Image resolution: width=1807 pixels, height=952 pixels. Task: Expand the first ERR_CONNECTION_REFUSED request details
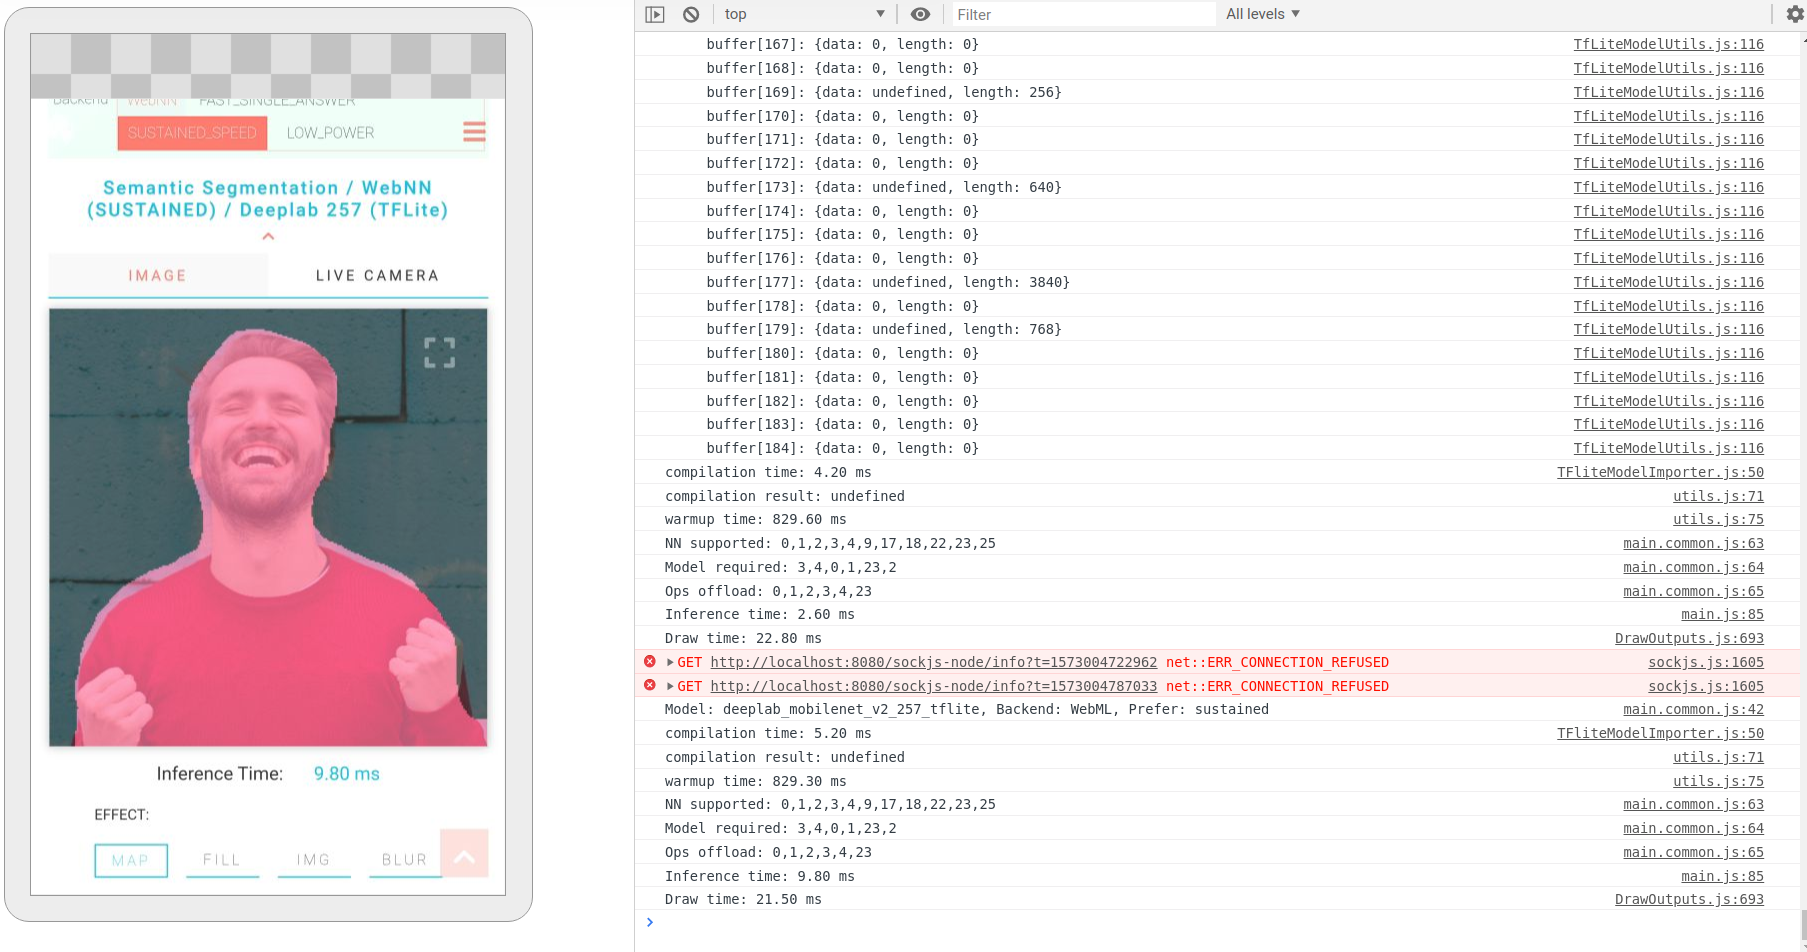(668, 661)
